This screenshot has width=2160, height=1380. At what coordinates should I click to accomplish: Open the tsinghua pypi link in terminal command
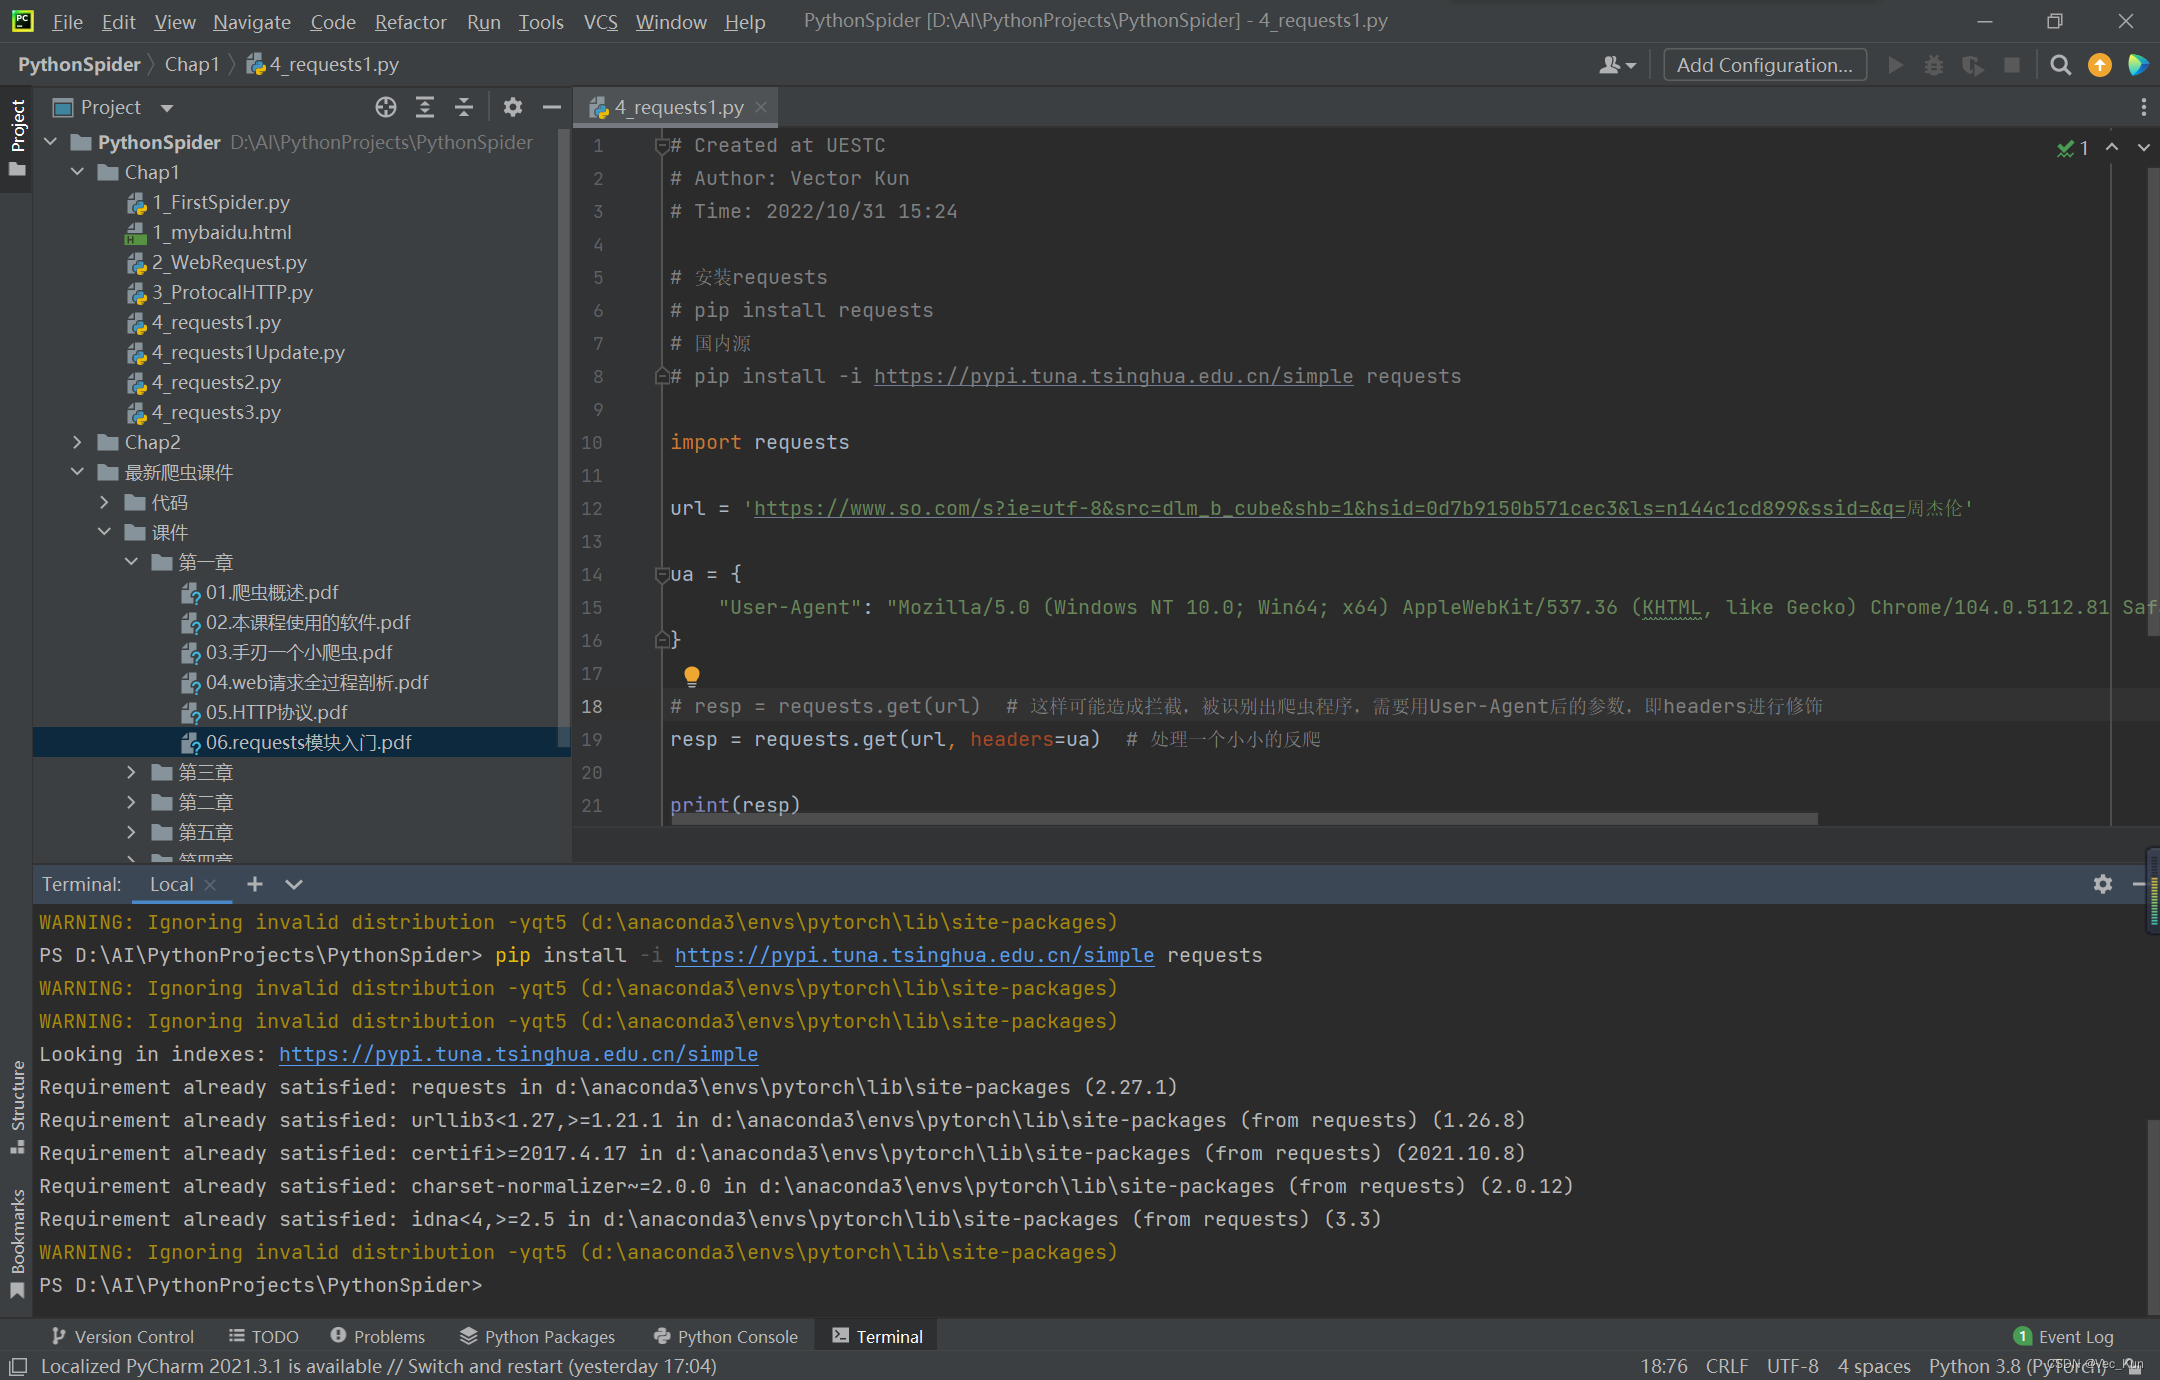[914, 955]
